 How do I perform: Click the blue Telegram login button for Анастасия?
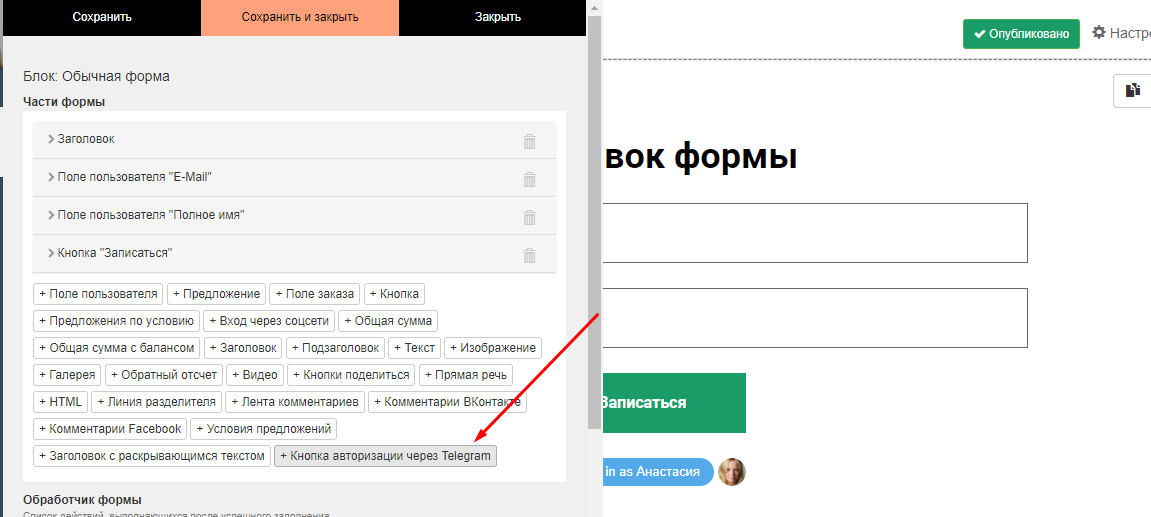coord(658,471)
